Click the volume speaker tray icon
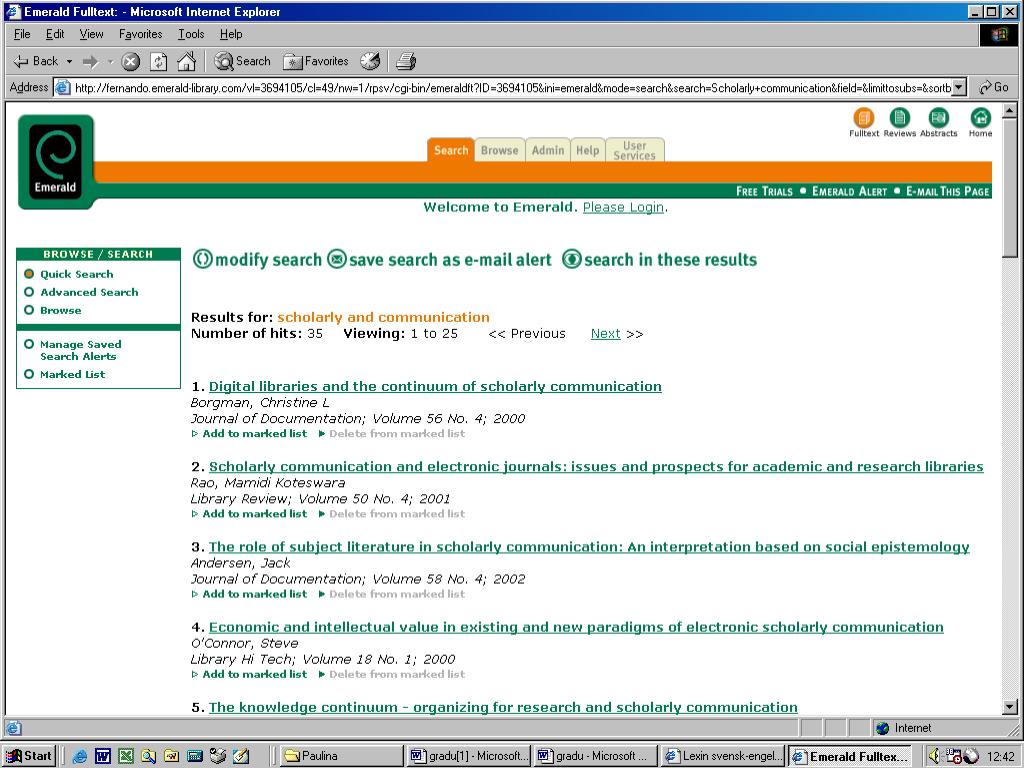The height and width of the screenshot is (768, 1024). [x=935, y=756]
